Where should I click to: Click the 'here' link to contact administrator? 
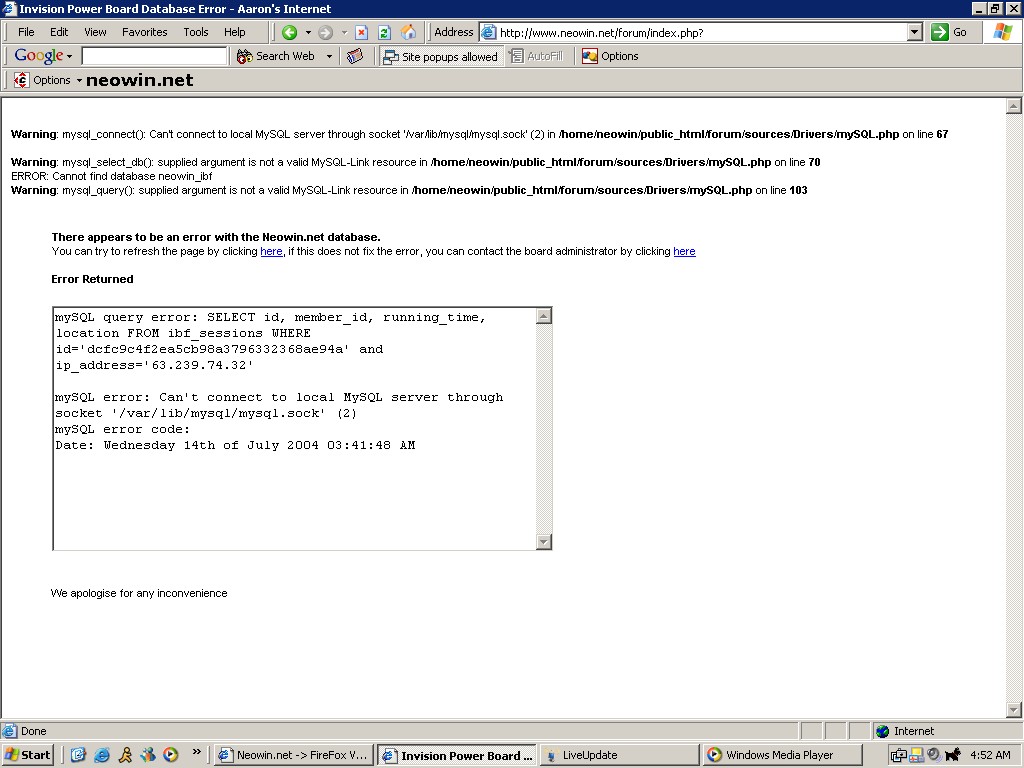(x=684, y=251)
